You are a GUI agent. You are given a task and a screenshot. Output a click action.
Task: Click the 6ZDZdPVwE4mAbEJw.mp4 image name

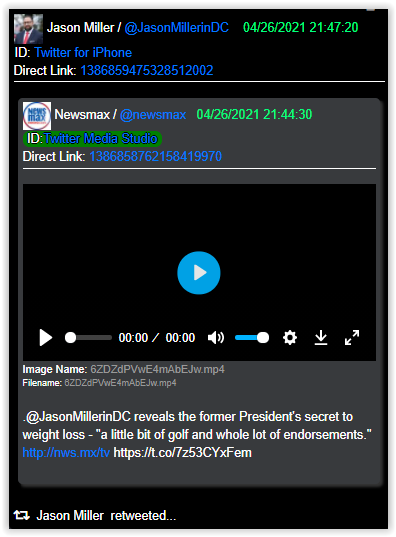pos(158,369)
